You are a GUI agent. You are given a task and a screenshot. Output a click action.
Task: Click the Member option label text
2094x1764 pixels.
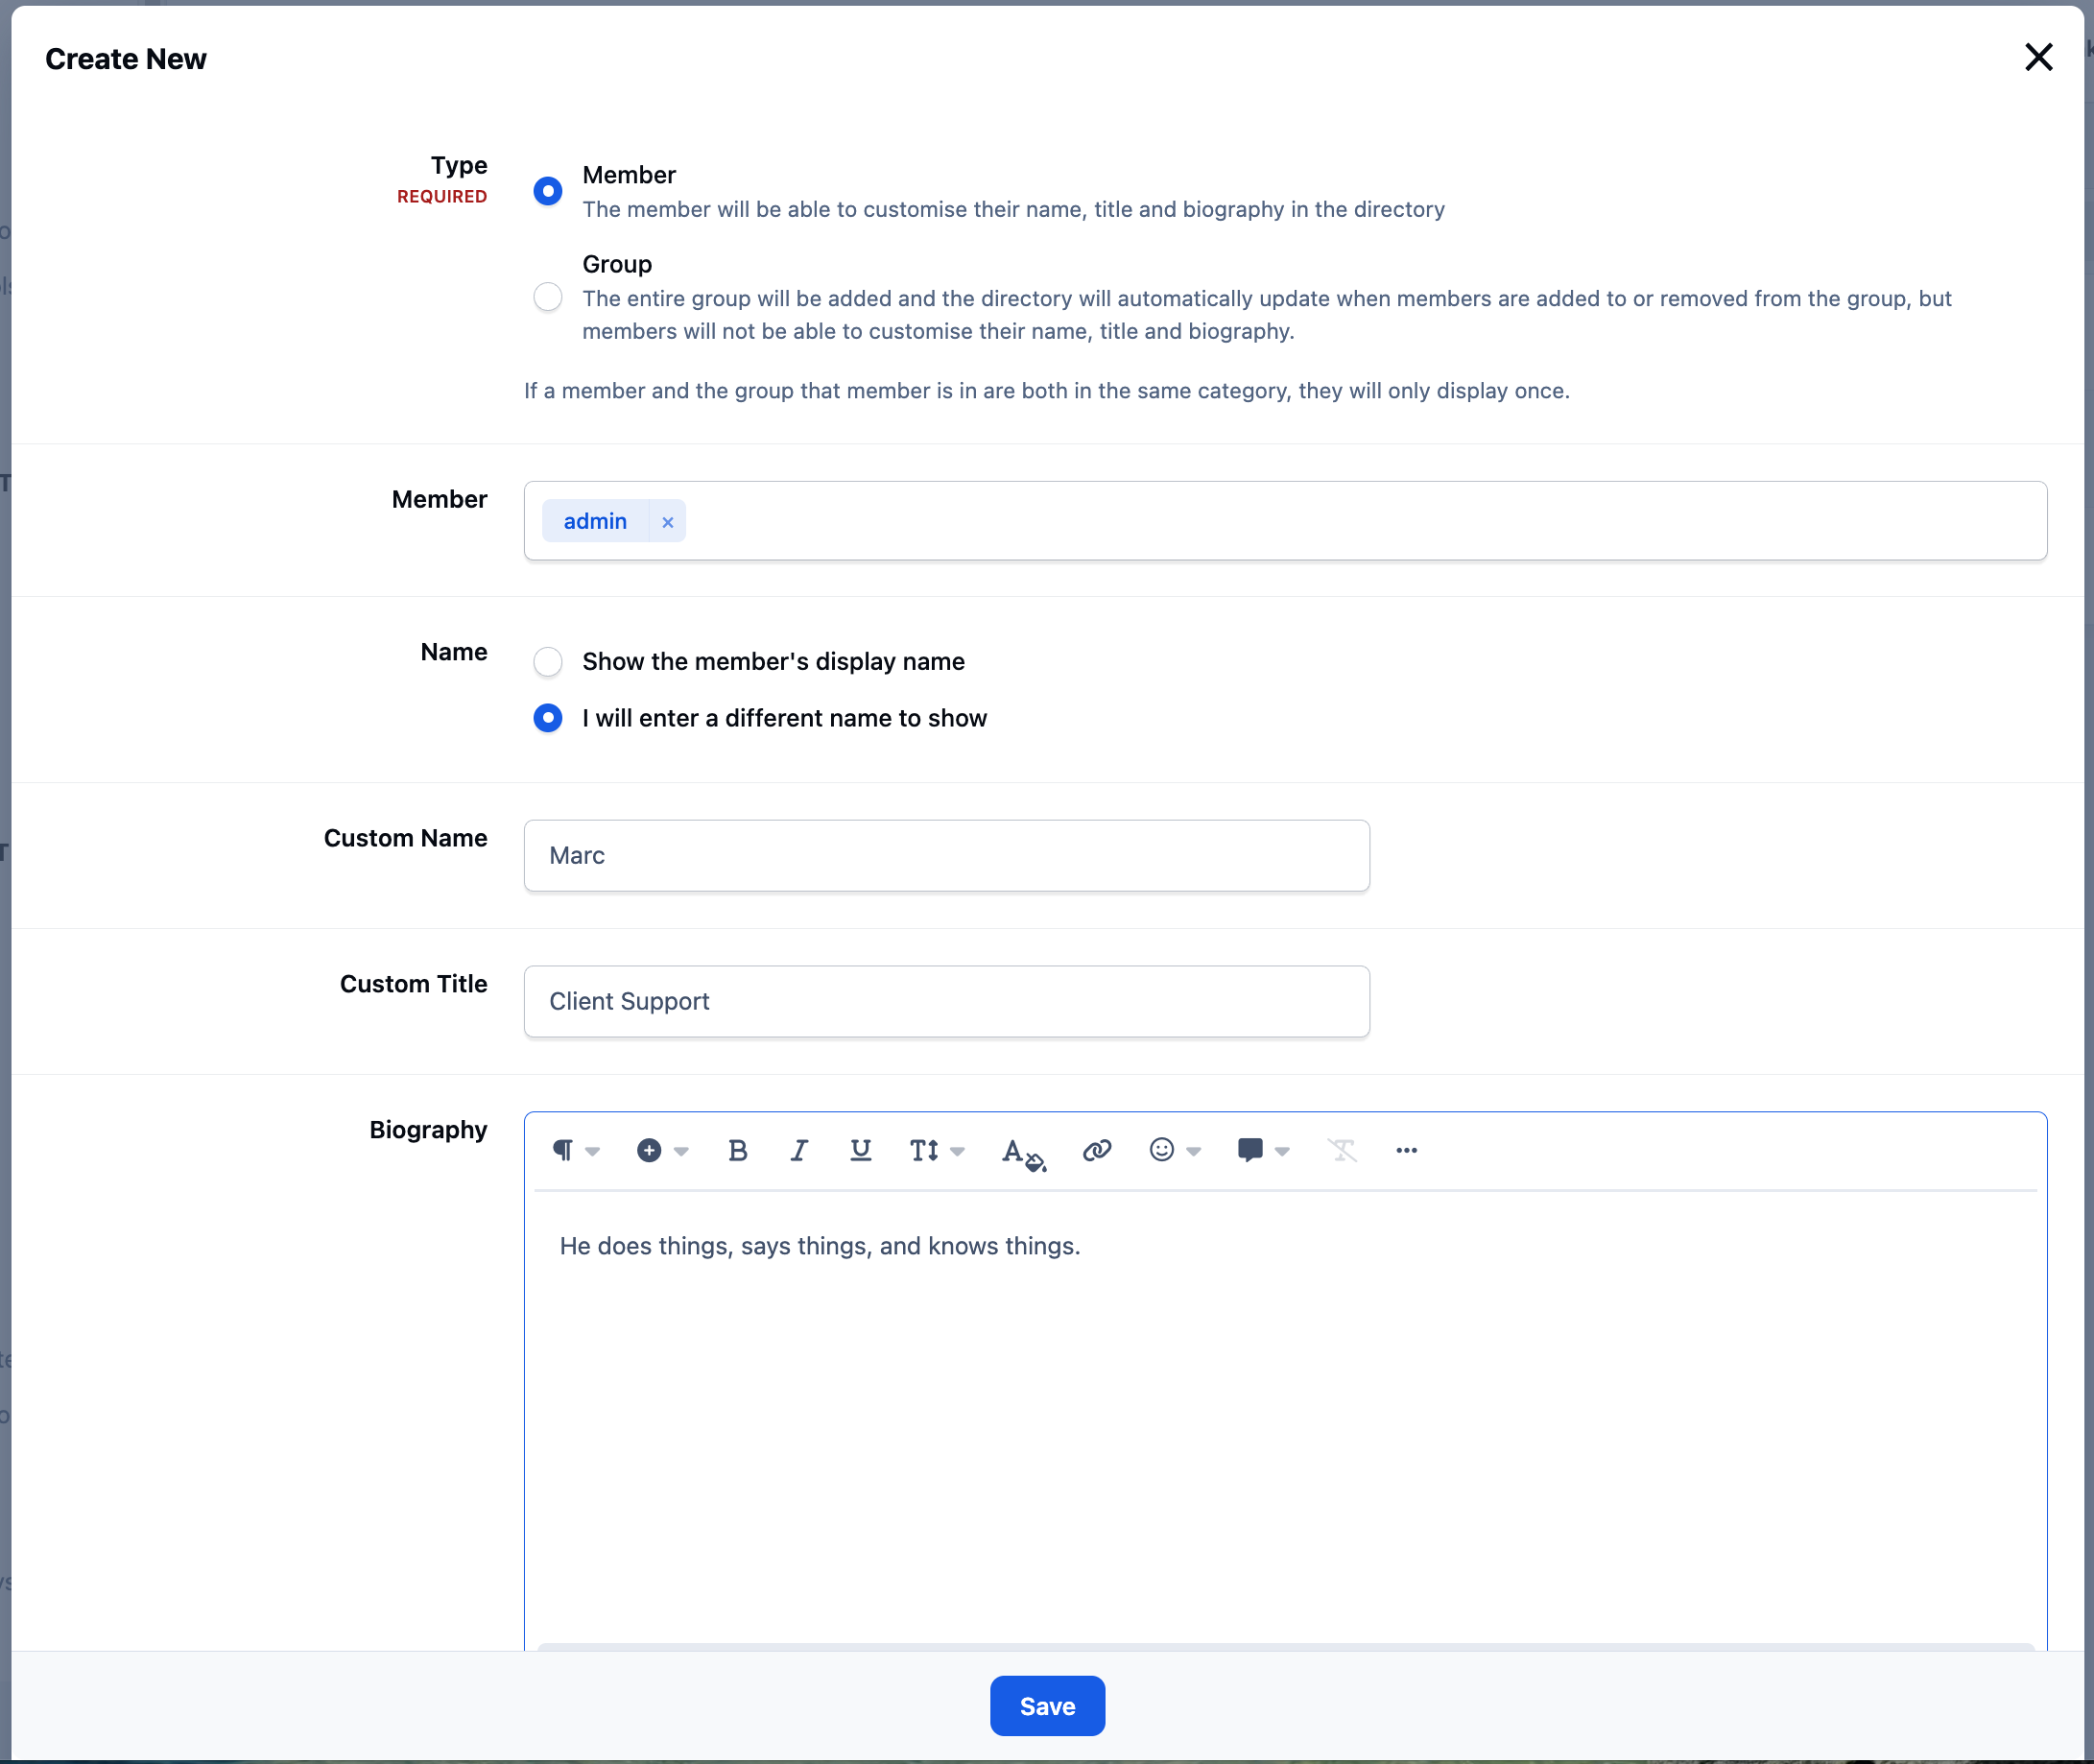coord(629,175)
